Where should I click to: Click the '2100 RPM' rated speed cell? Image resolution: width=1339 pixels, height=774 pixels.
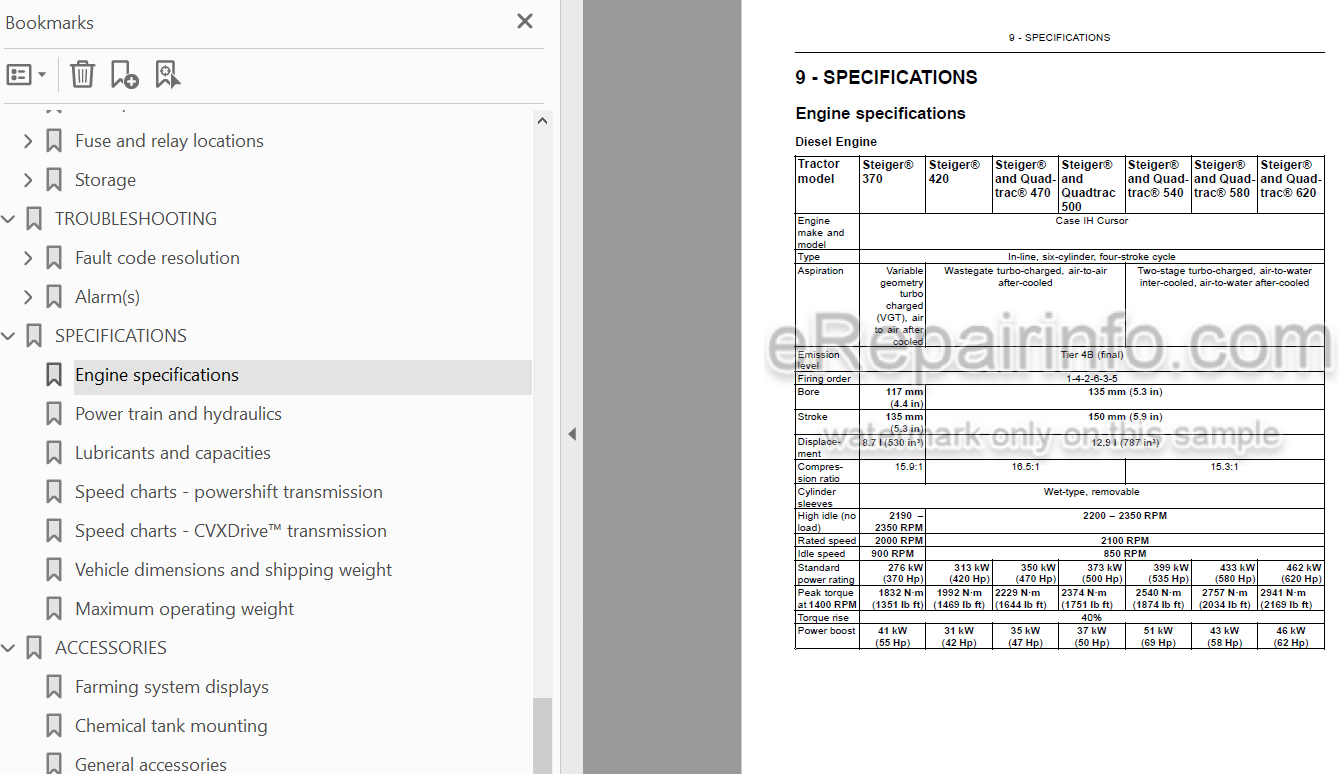coord(1124,541)
